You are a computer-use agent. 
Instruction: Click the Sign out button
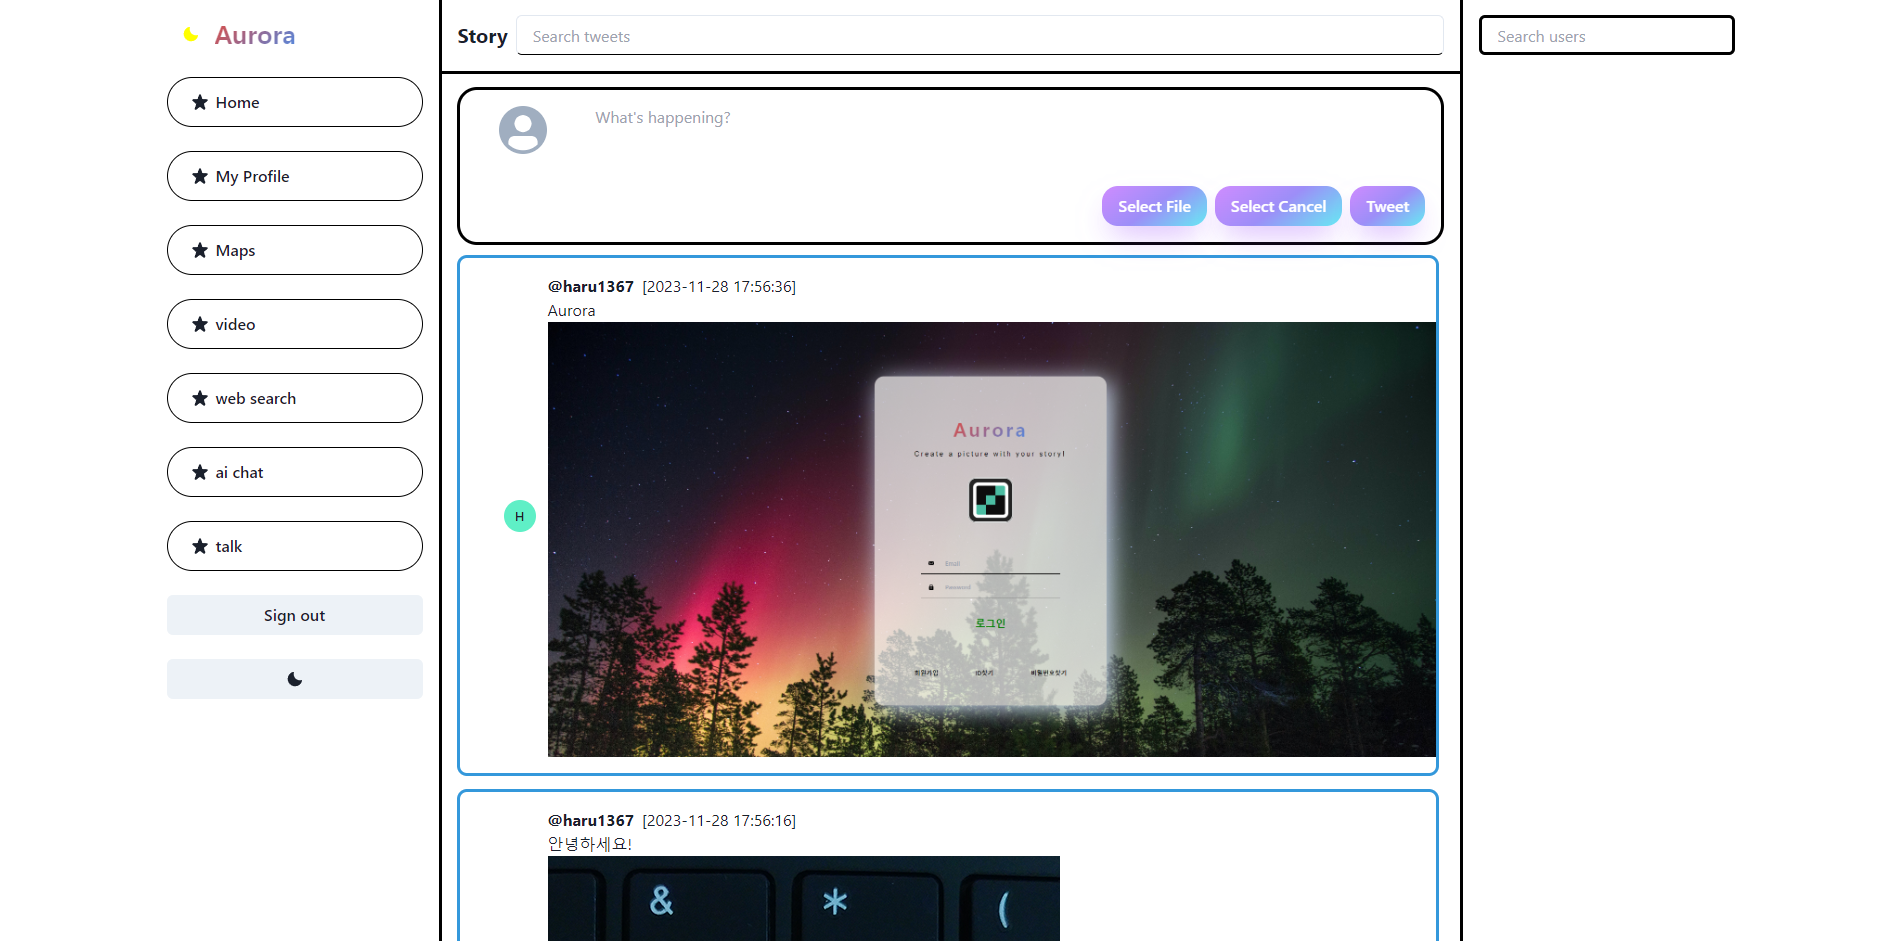[295, 615]
